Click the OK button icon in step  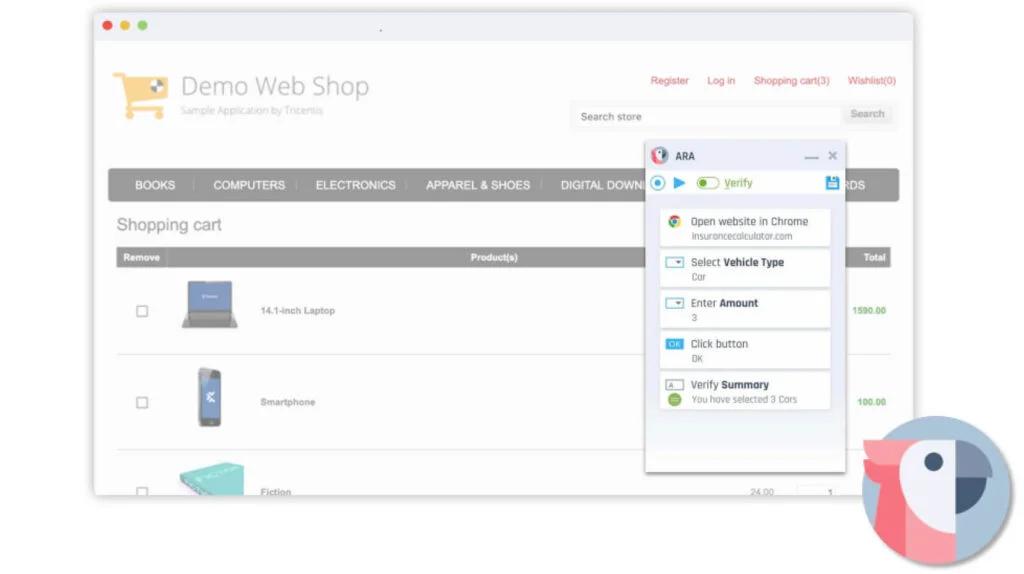pos(675,344)
